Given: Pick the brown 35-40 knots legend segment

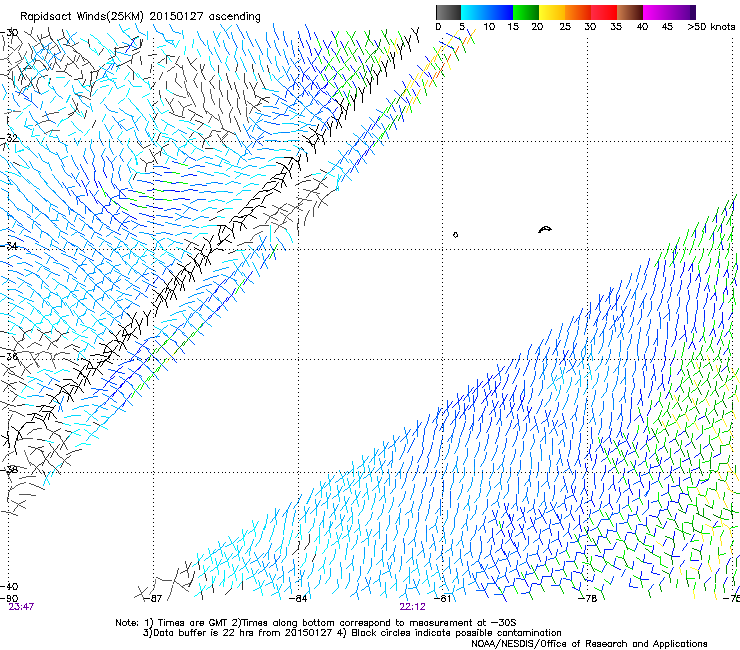Looking at the screenshot, I should 630,12.
